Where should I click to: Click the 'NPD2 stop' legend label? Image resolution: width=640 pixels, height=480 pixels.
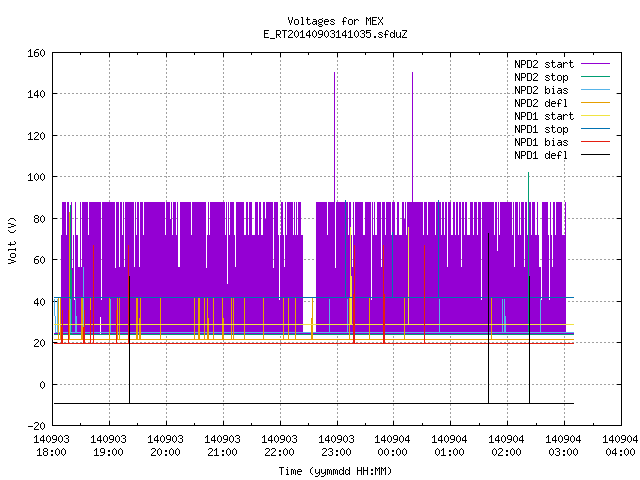click(x=541, y=77)
